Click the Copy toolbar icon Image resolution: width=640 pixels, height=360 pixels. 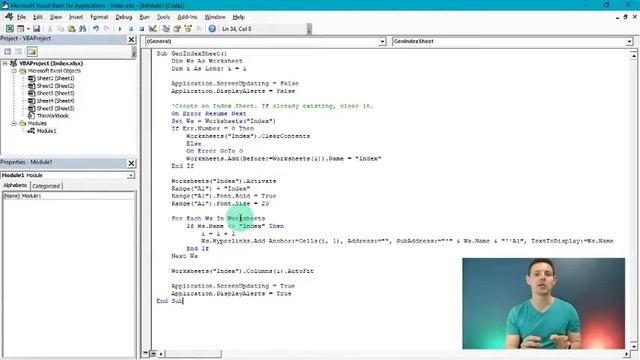(x=60, y=29)
